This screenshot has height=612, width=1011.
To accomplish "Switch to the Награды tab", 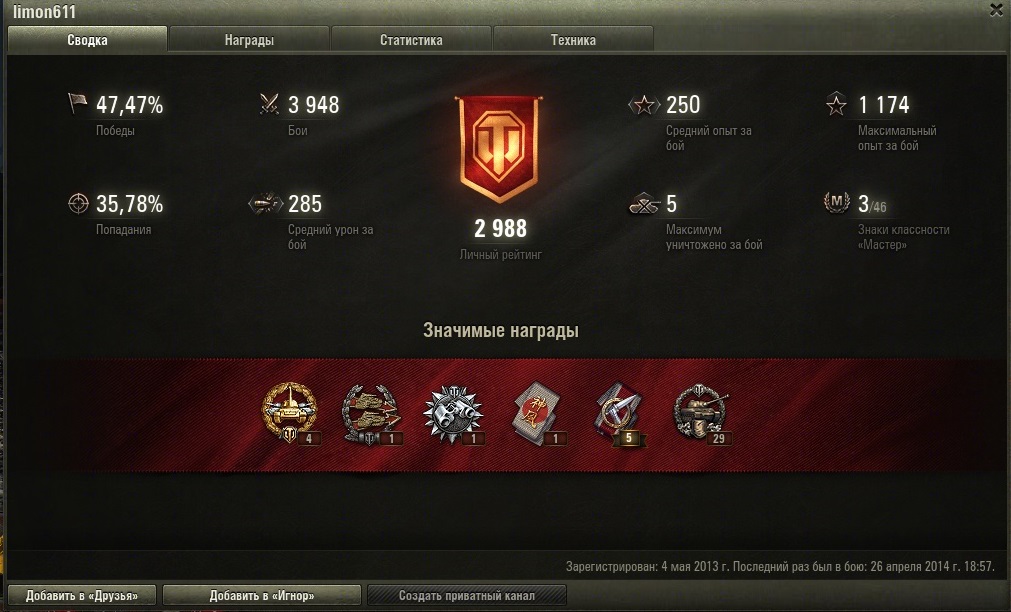I will [x=249, y=39].
